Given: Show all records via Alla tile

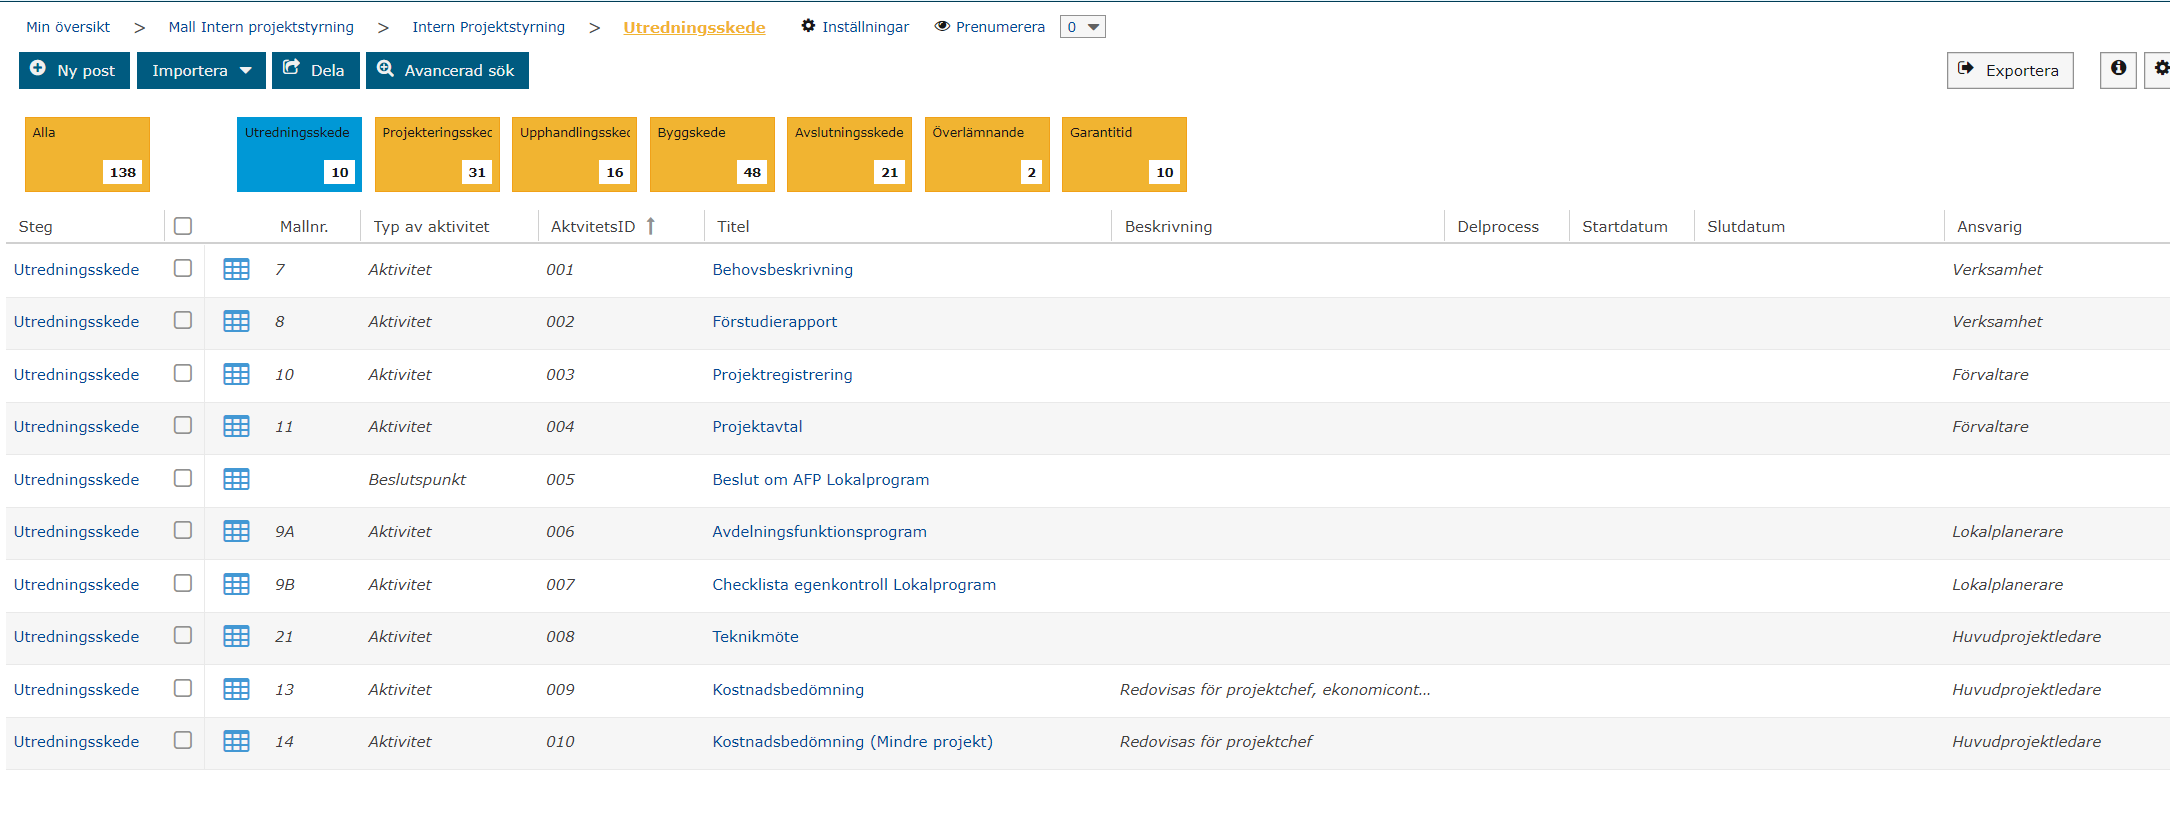Looking at the screenshot, I should pyautogui.click(x=87, y=154).
